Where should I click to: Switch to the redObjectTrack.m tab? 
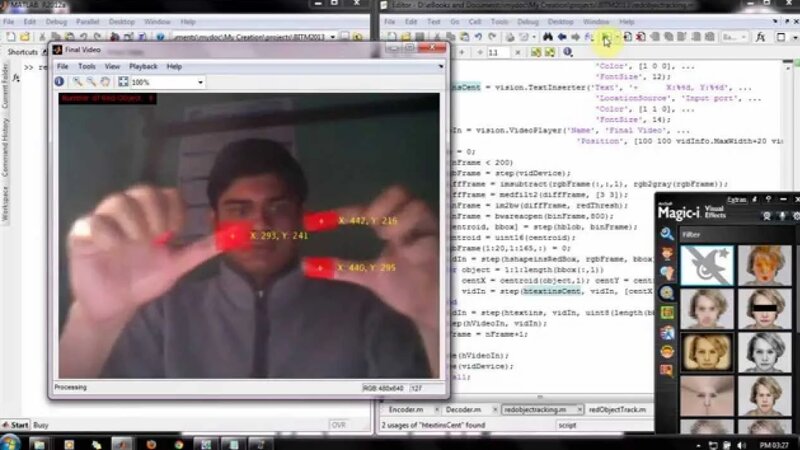[617, 410]
